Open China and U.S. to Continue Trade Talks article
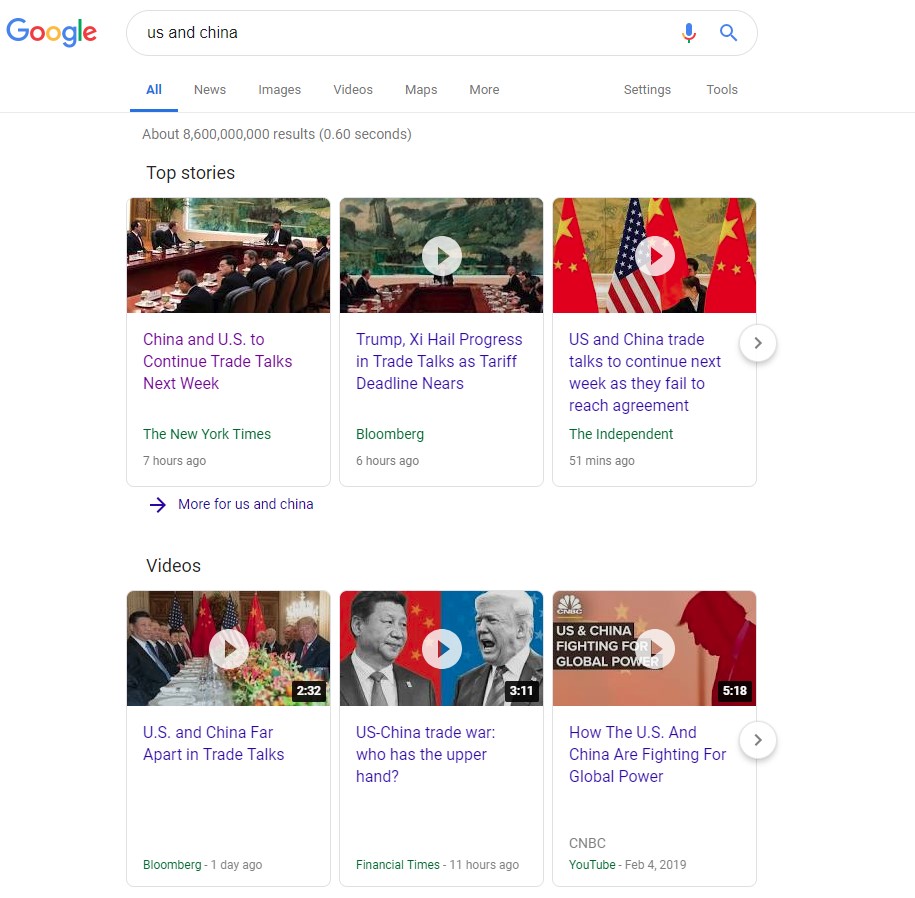915x898 pixels. (218, 361)
